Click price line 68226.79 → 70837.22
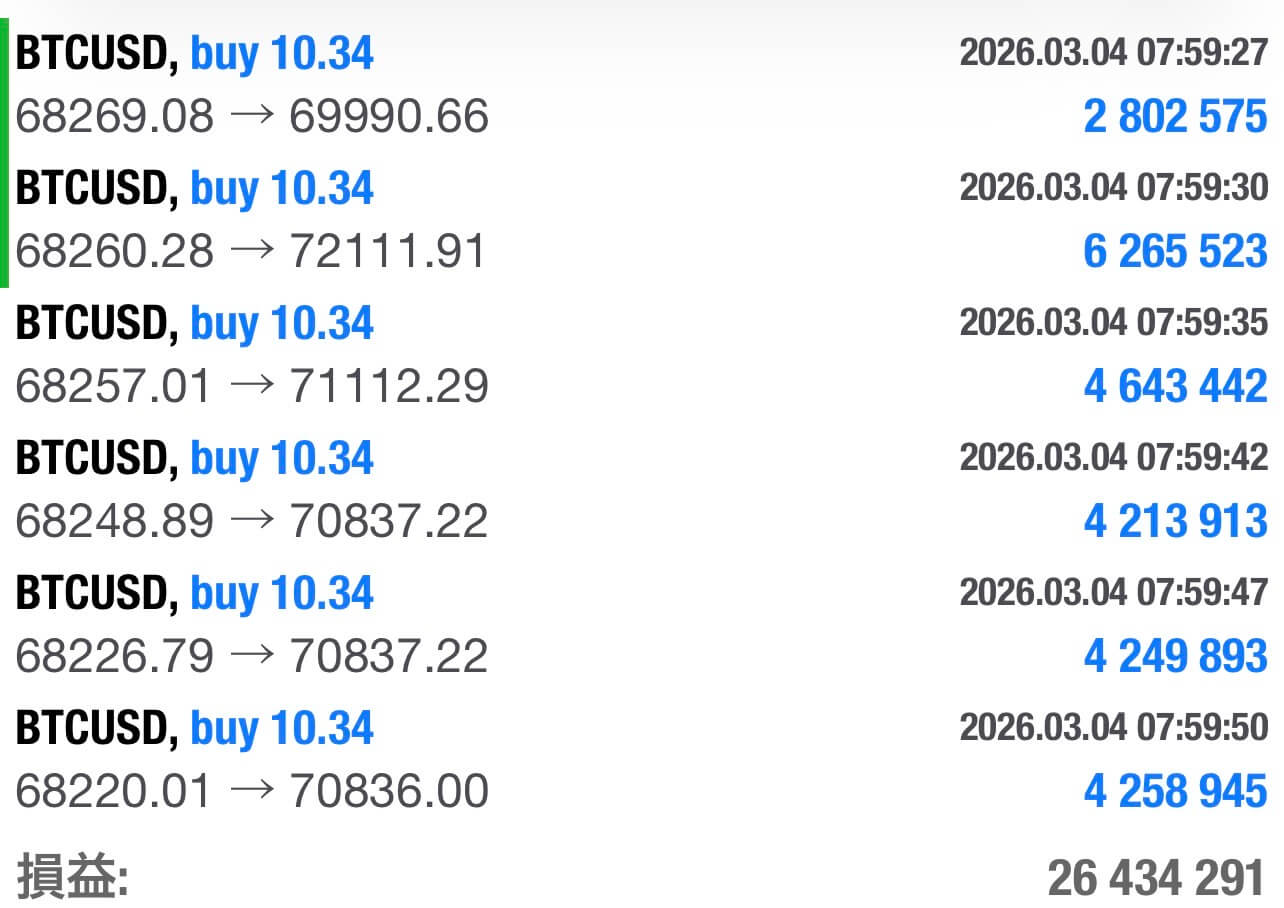 pyautogui.click(x=252, y=656)
